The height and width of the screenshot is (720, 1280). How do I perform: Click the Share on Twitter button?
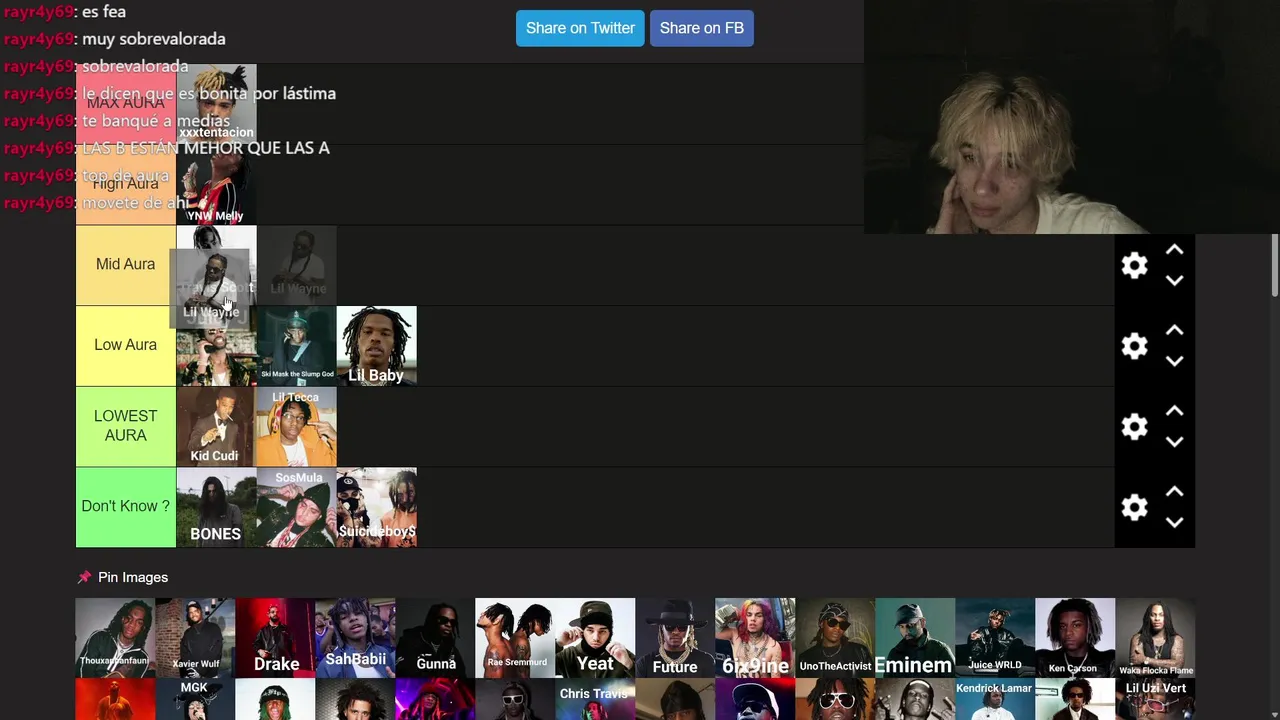580,28
